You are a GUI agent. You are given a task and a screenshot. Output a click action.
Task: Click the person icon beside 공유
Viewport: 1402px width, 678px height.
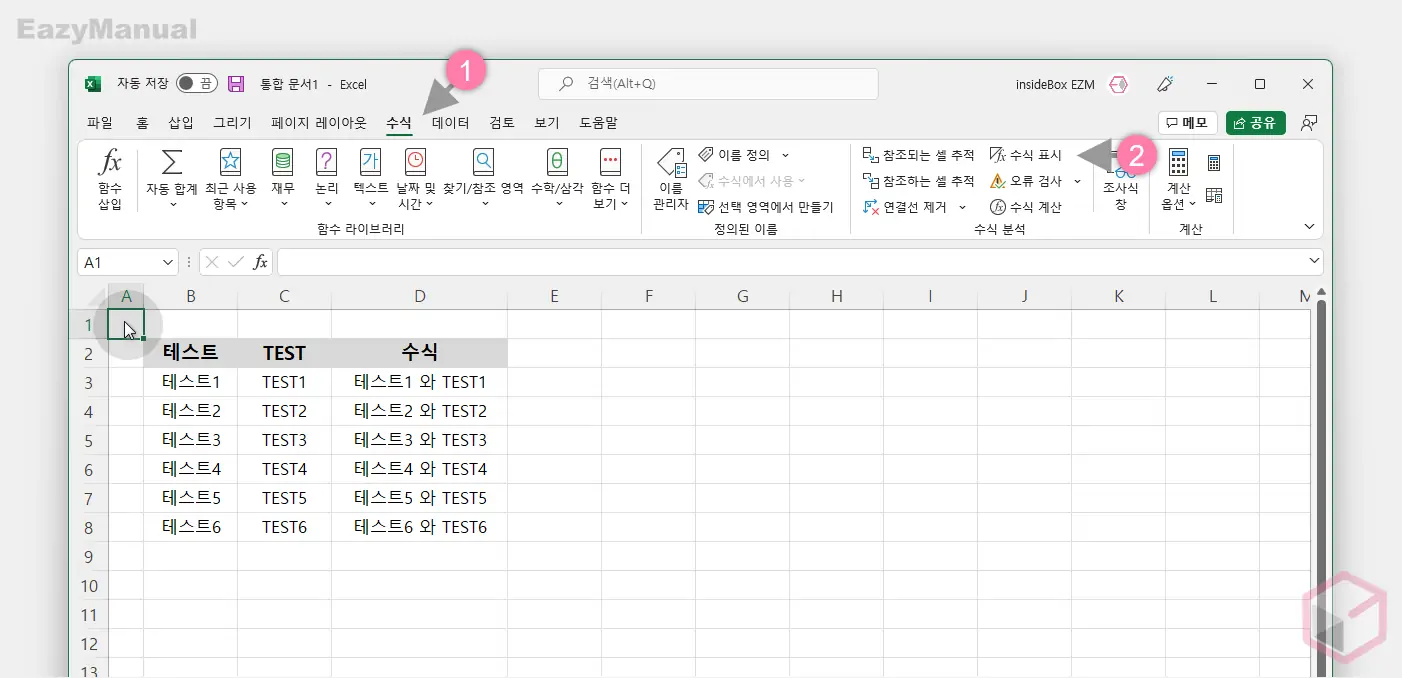(1308, 123)
